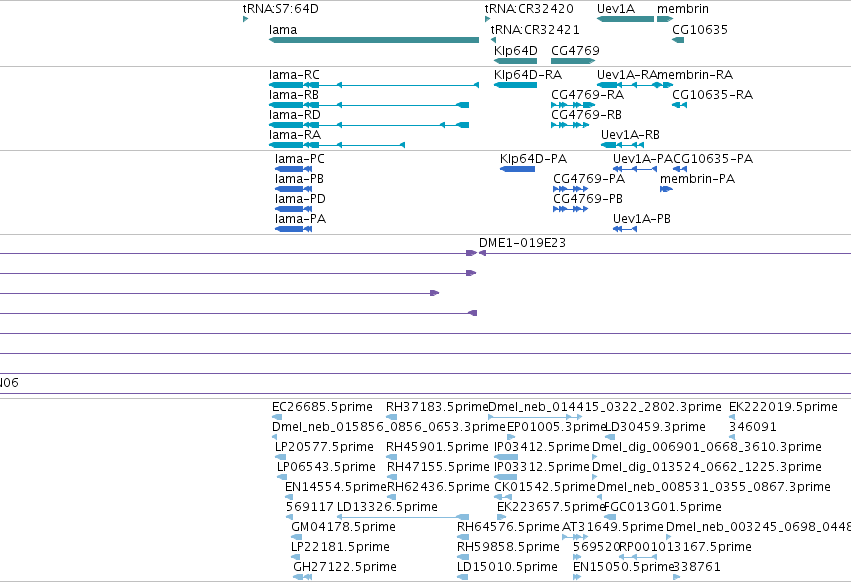Image resolution: width=851 pixels, height=582 pixels.
Task: Click the RH64576.5prime EST label
Action: [508, 527]
